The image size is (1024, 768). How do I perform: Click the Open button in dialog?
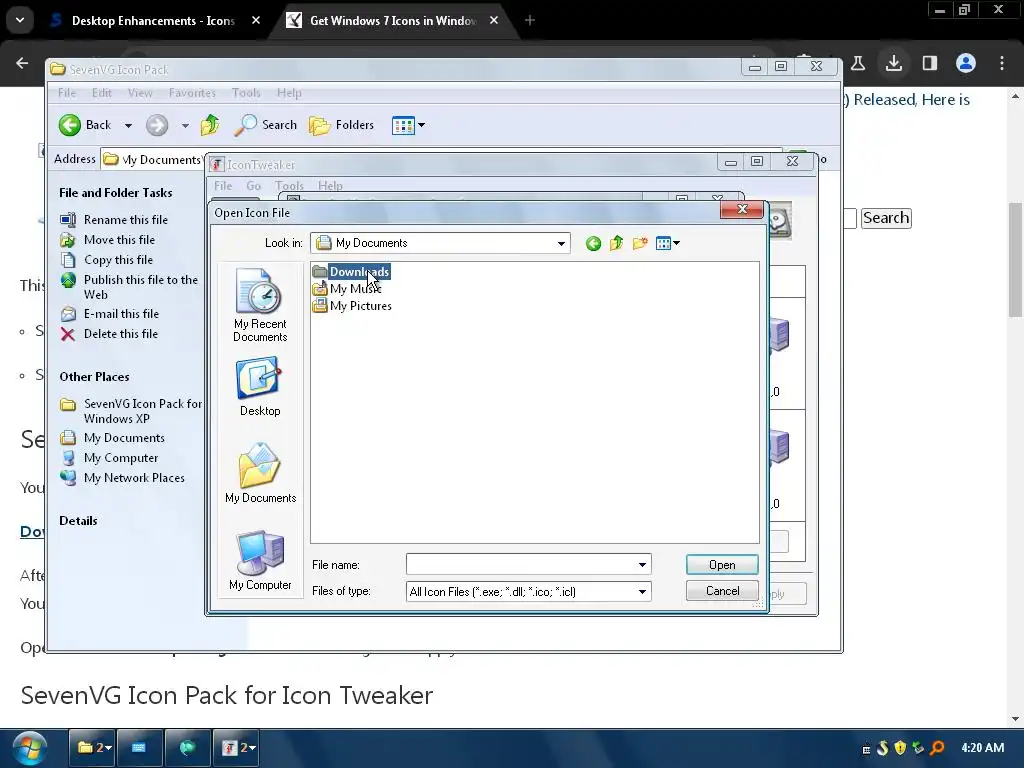coord(722,565)
